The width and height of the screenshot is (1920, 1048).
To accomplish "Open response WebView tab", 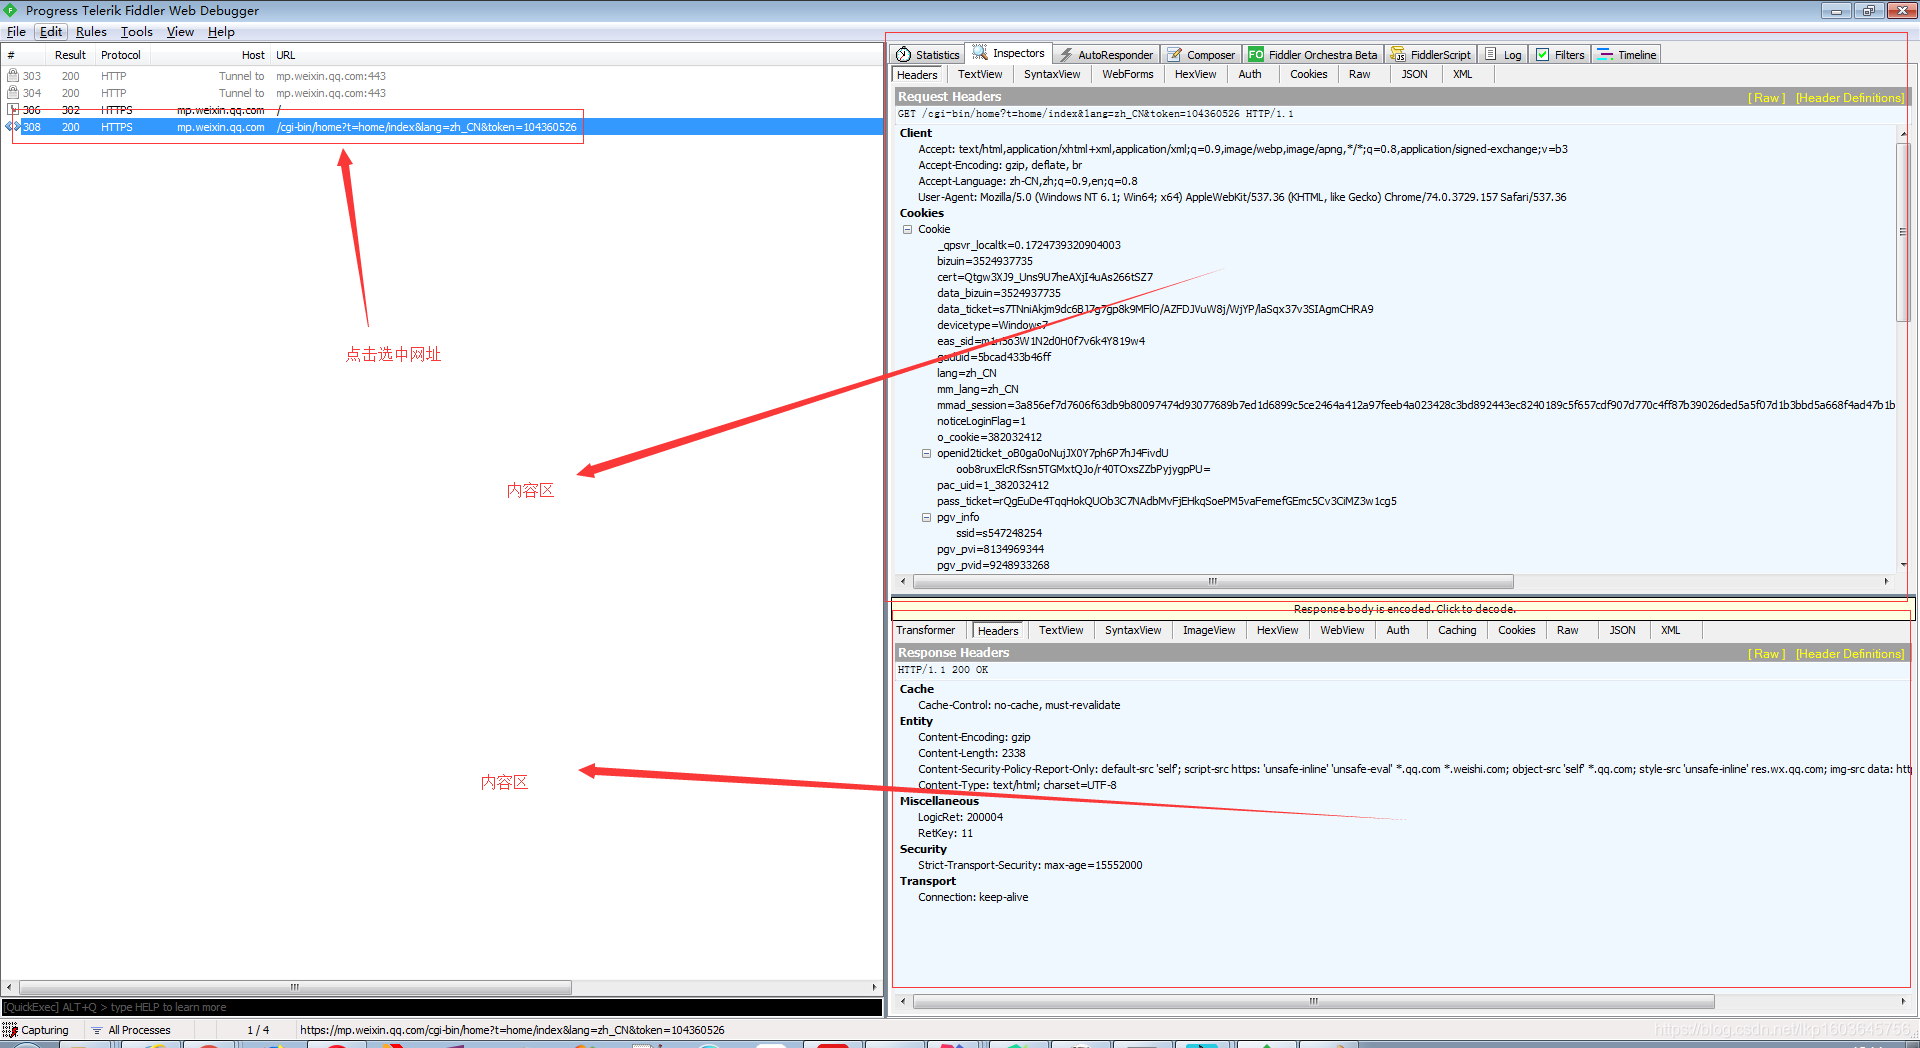I will coord(1342,630).
